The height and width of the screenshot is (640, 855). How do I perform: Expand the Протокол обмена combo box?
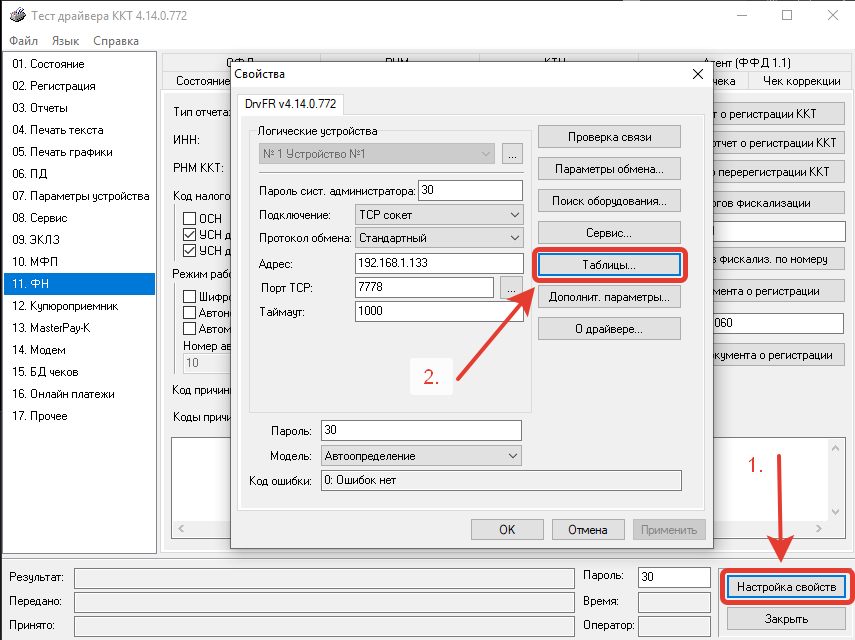[x=439, y=238]
